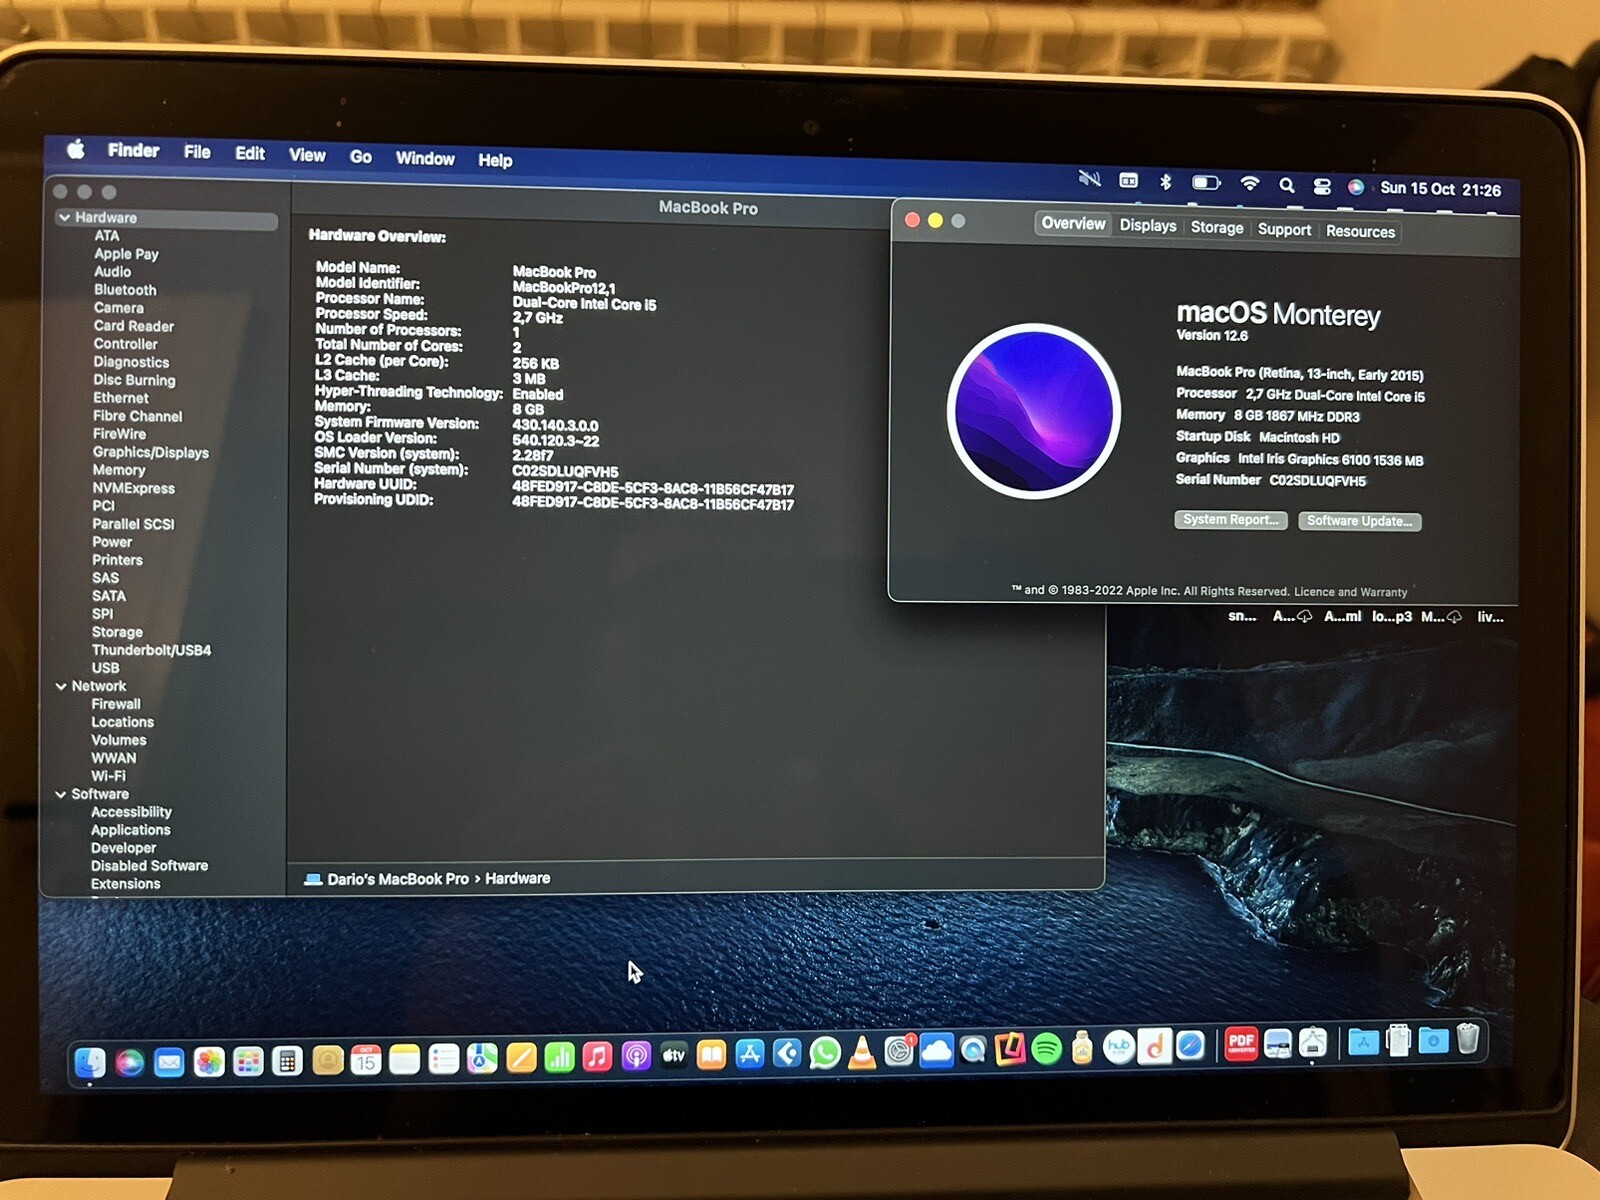
Task: Open the Go menu
Action: [x=361, y=157]
